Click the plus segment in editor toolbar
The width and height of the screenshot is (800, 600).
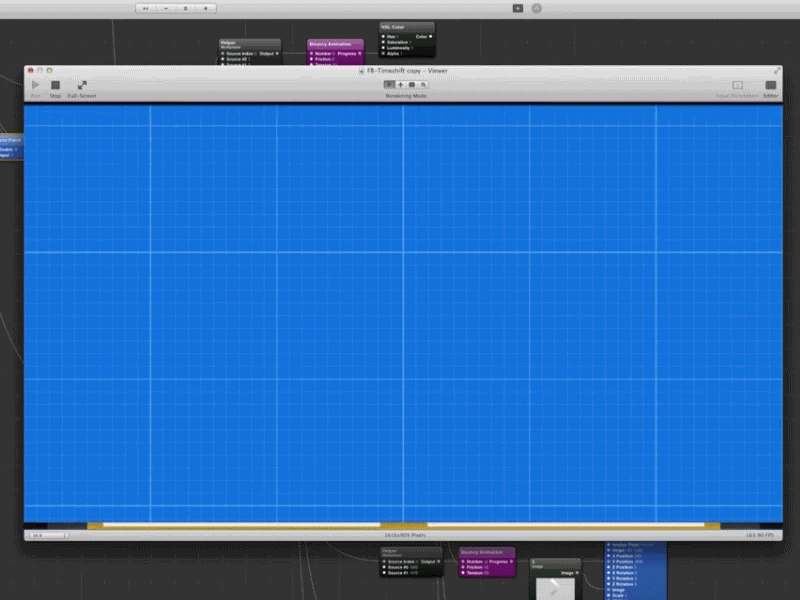coord(206,8)
